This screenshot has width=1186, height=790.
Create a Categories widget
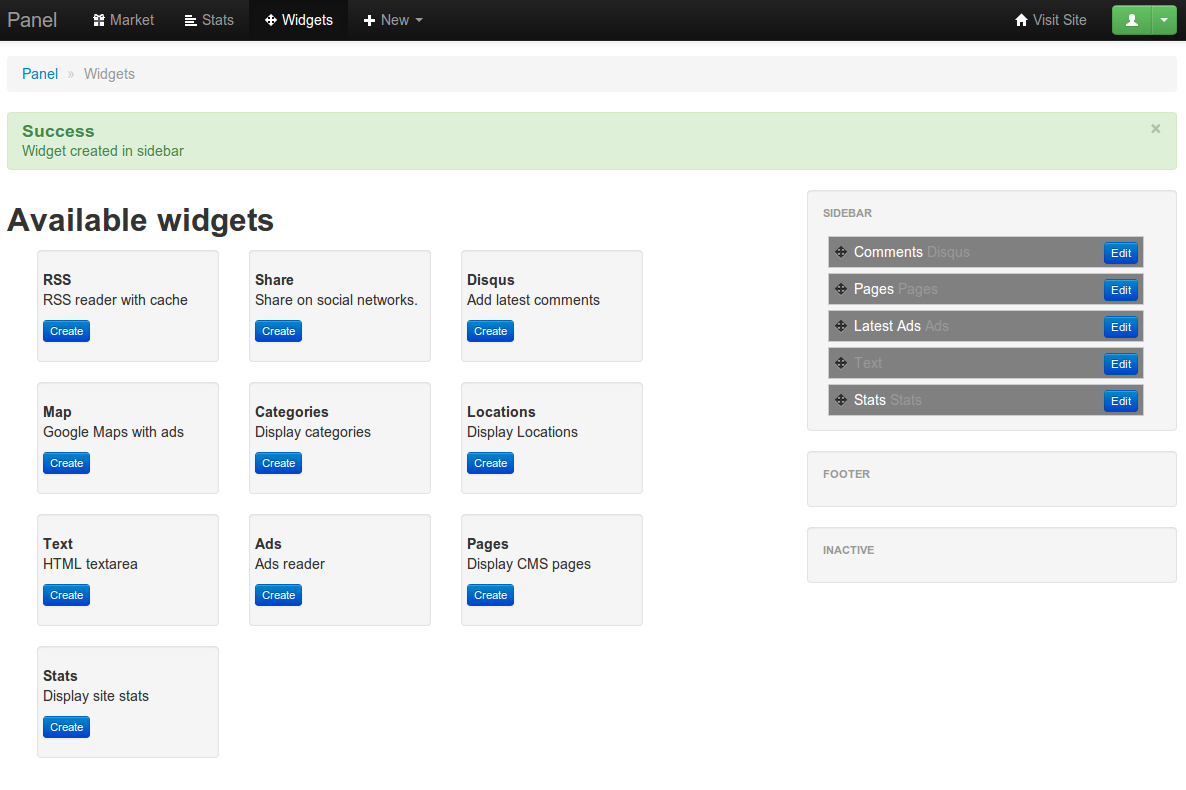pos(278,463)
